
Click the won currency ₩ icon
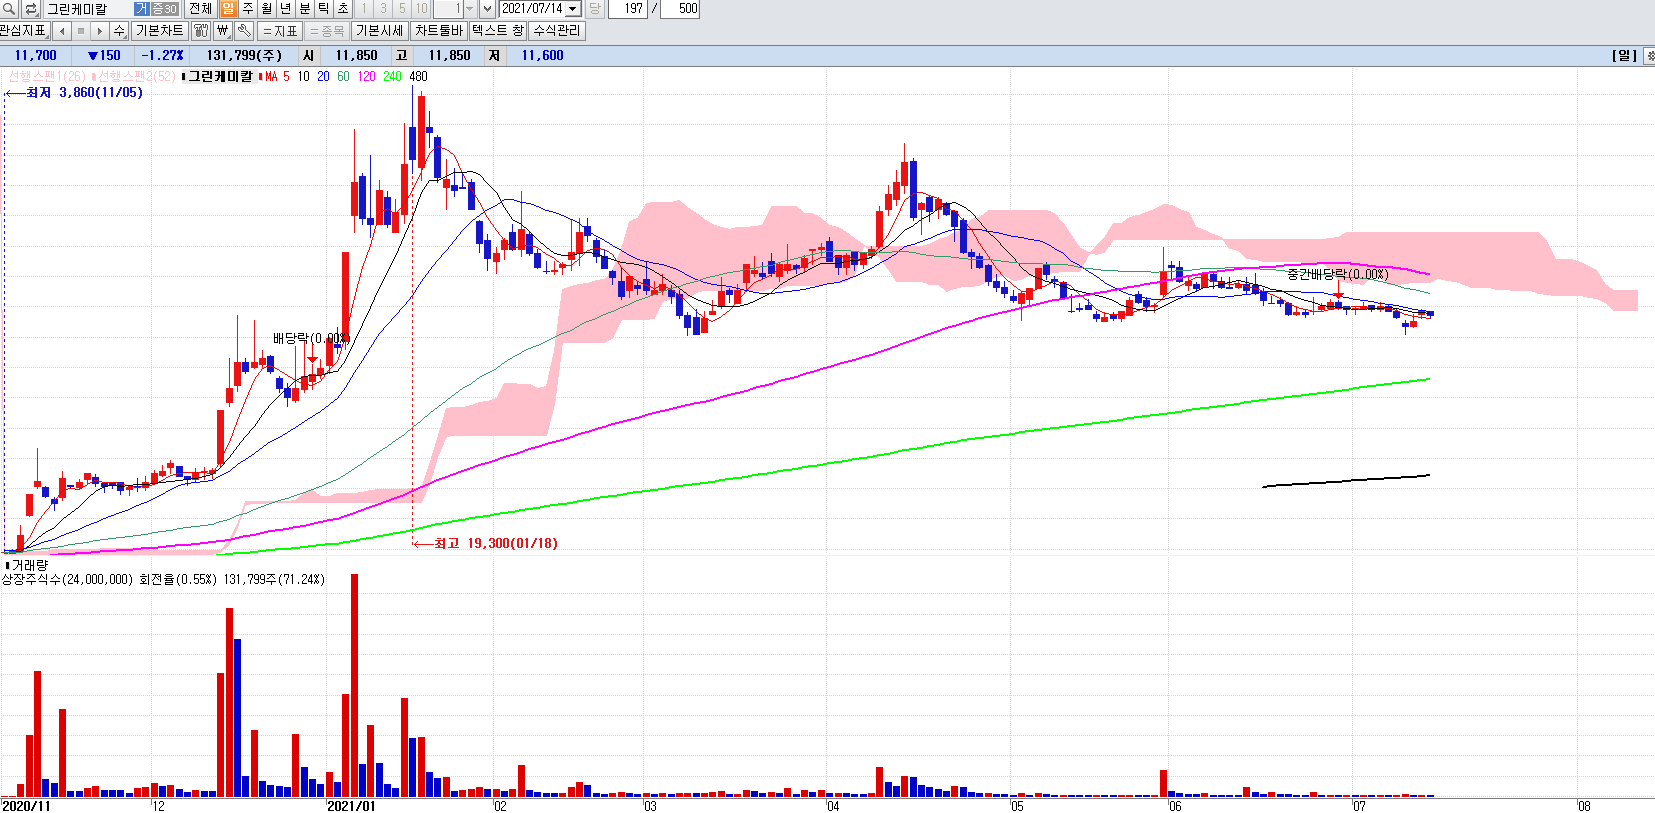(222, 31)
